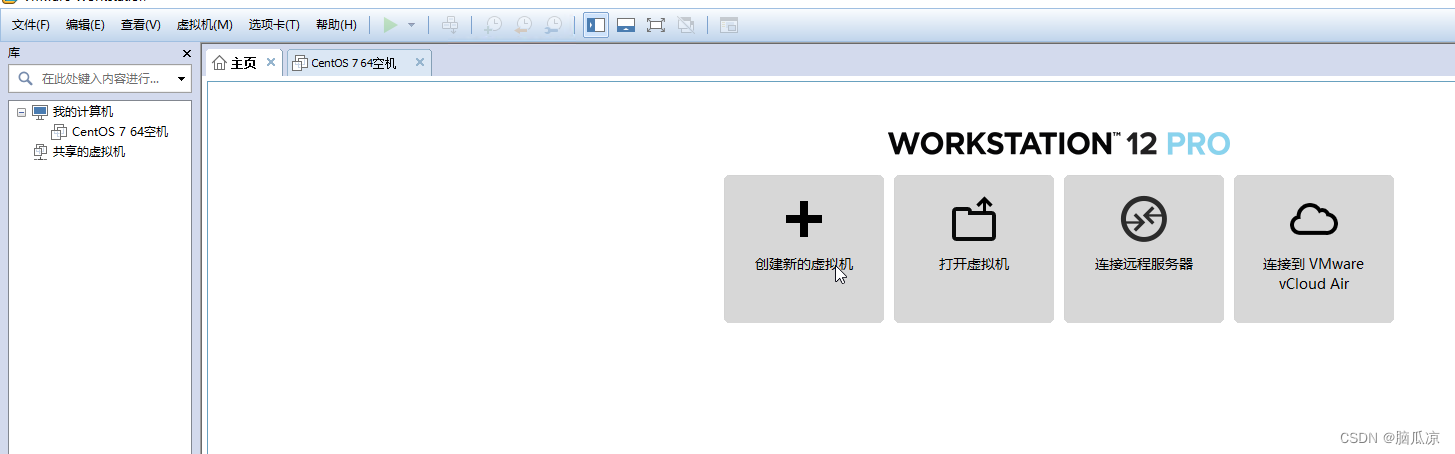Enter full screen mode icon
Screen dimensions: 1455x454
656,25
